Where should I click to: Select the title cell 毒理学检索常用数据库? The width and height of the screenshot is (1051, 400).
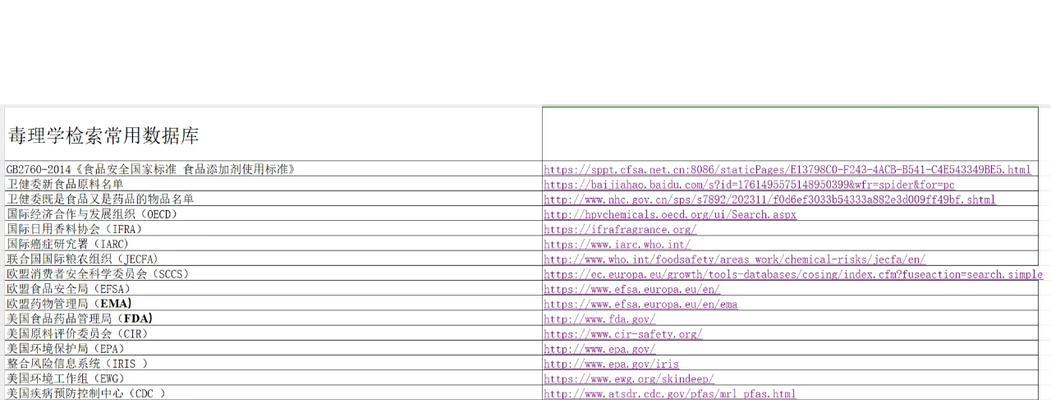point(273,134)
